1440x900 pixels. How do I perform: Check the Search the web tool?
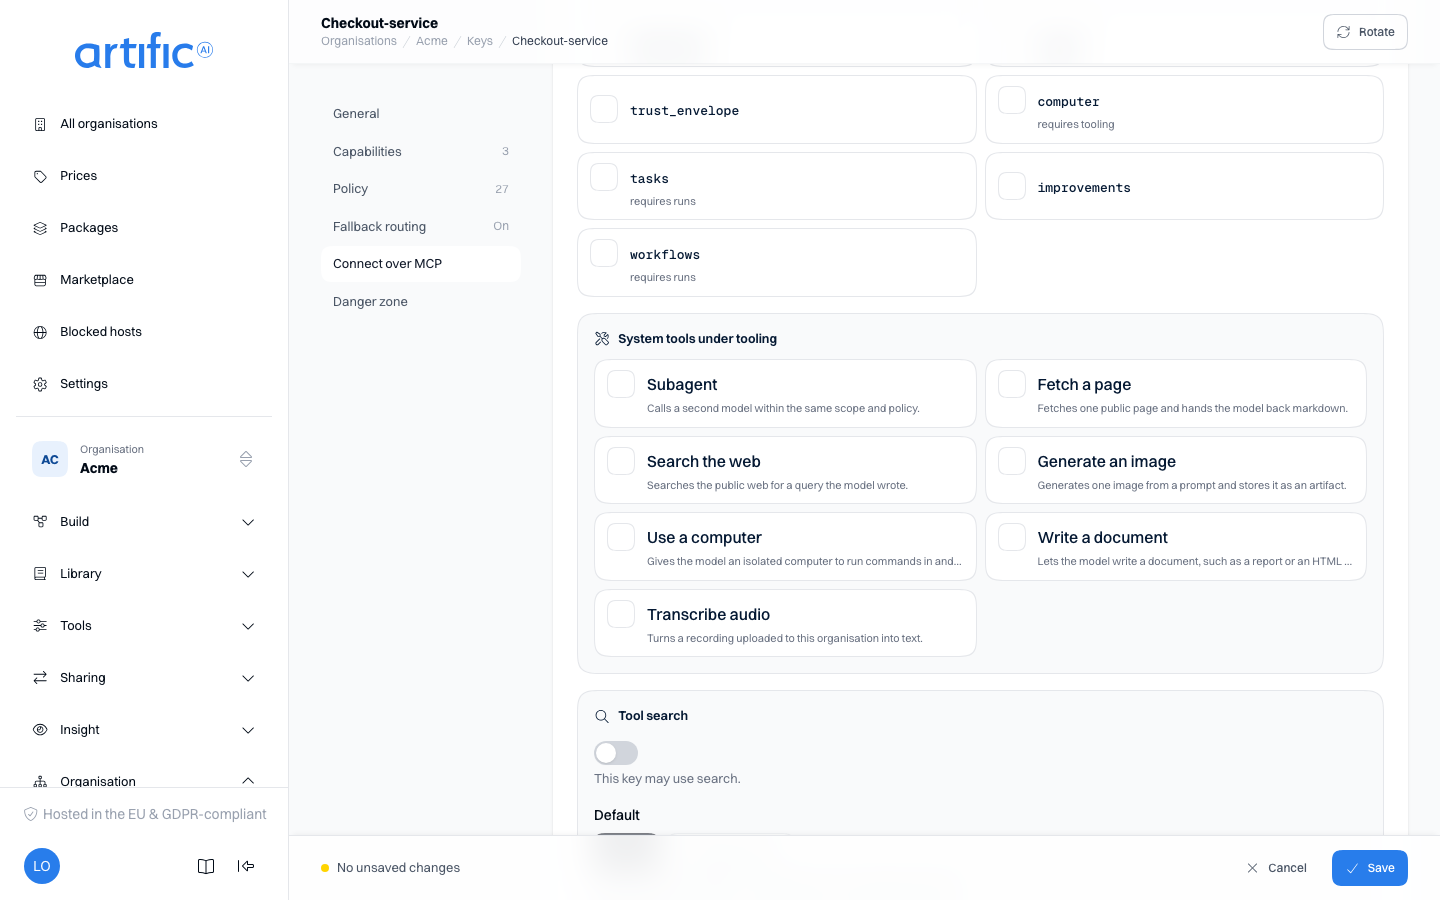pos(621,460)
